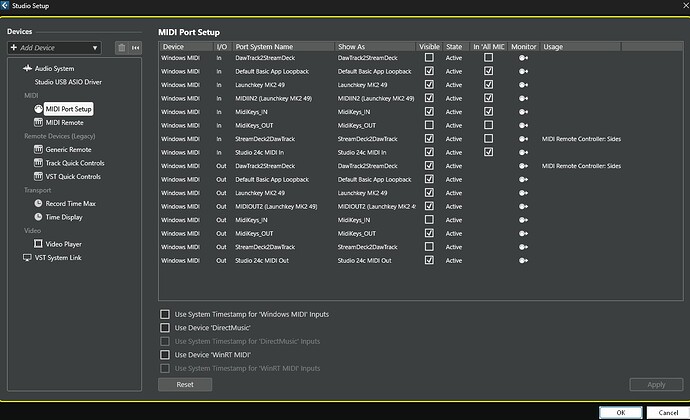The image size is (690, 420).
Task: Enable Use Device 'DirectMusic' checkbox
Action: [x=165, y=328]
